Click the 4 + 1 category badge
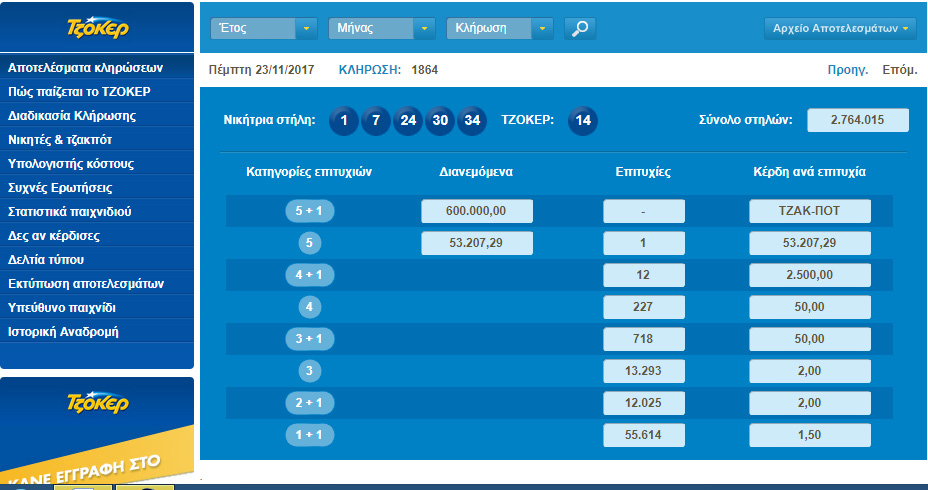Image resolution: width=928 pixels, height=490 pixels. click(309, 275)
